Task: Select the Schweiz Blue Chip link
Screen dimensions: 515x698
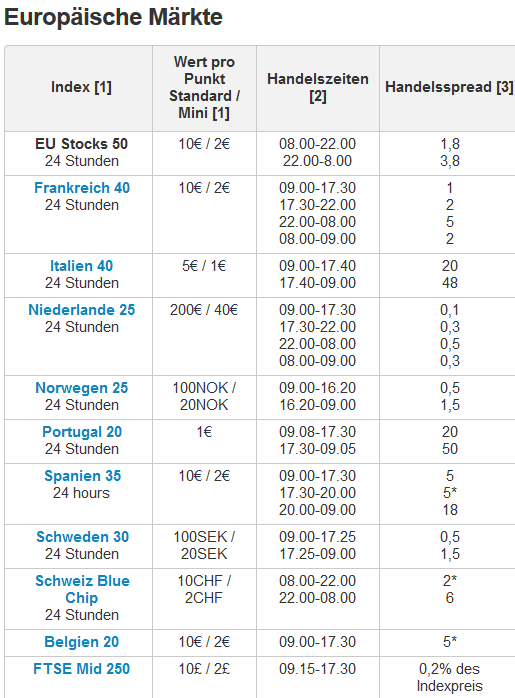Action: tap(82, 589)
